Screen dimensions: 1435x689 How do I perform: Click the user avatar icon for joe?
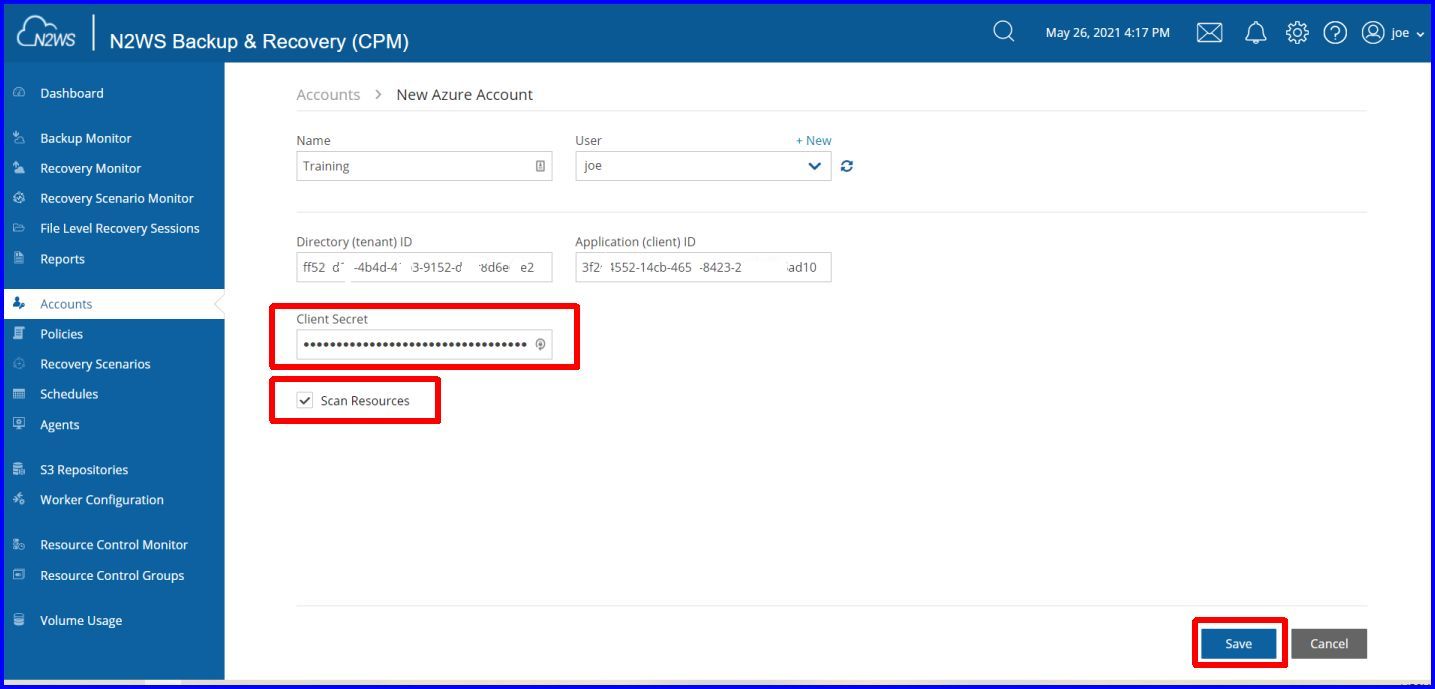(1373, 33)
